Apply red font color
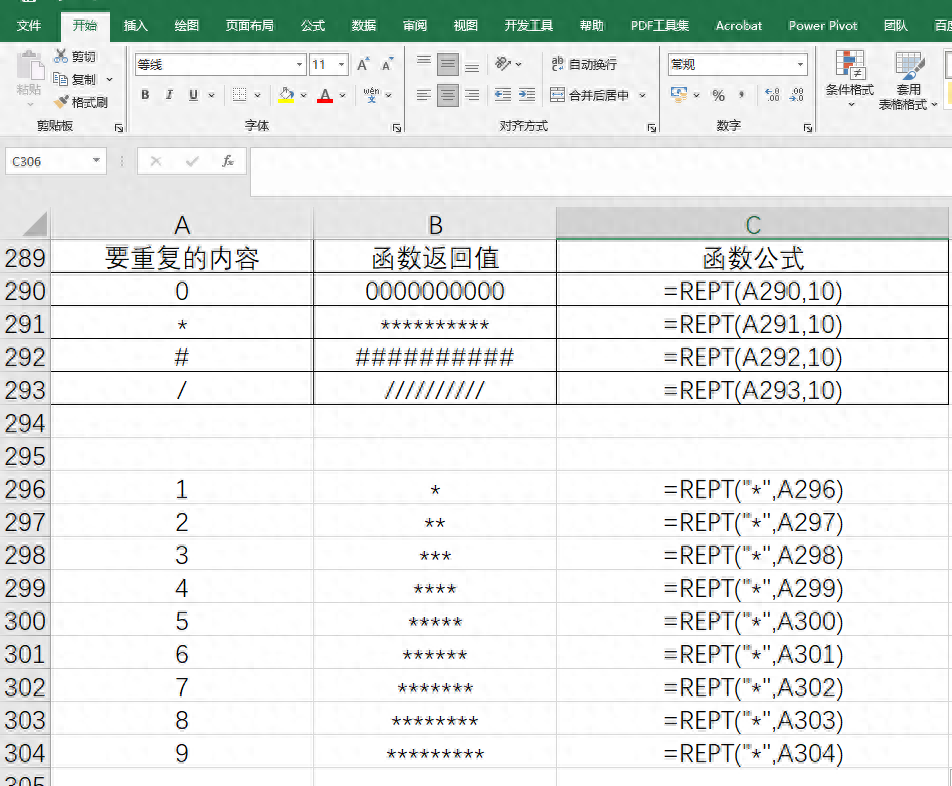The width and height of the screenshot is (952, 786). (x=325, y=95)
